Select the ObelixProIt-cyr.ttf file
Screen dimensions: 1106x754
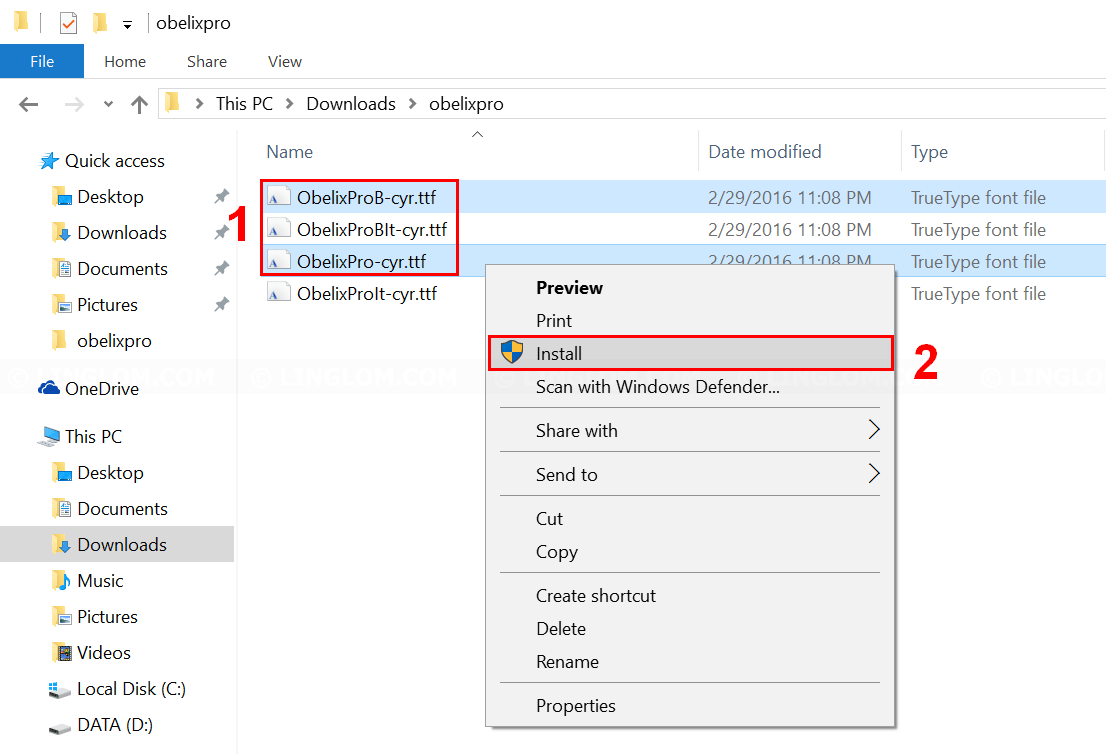pyautogui.click(x=367, y=293)
